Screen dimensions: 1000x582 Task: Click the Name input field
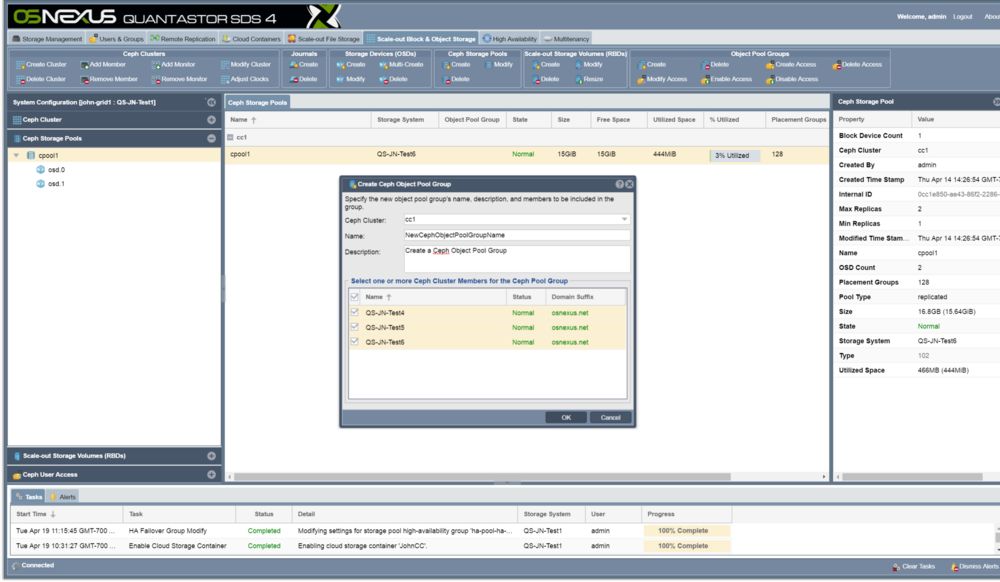click(517, 235)
